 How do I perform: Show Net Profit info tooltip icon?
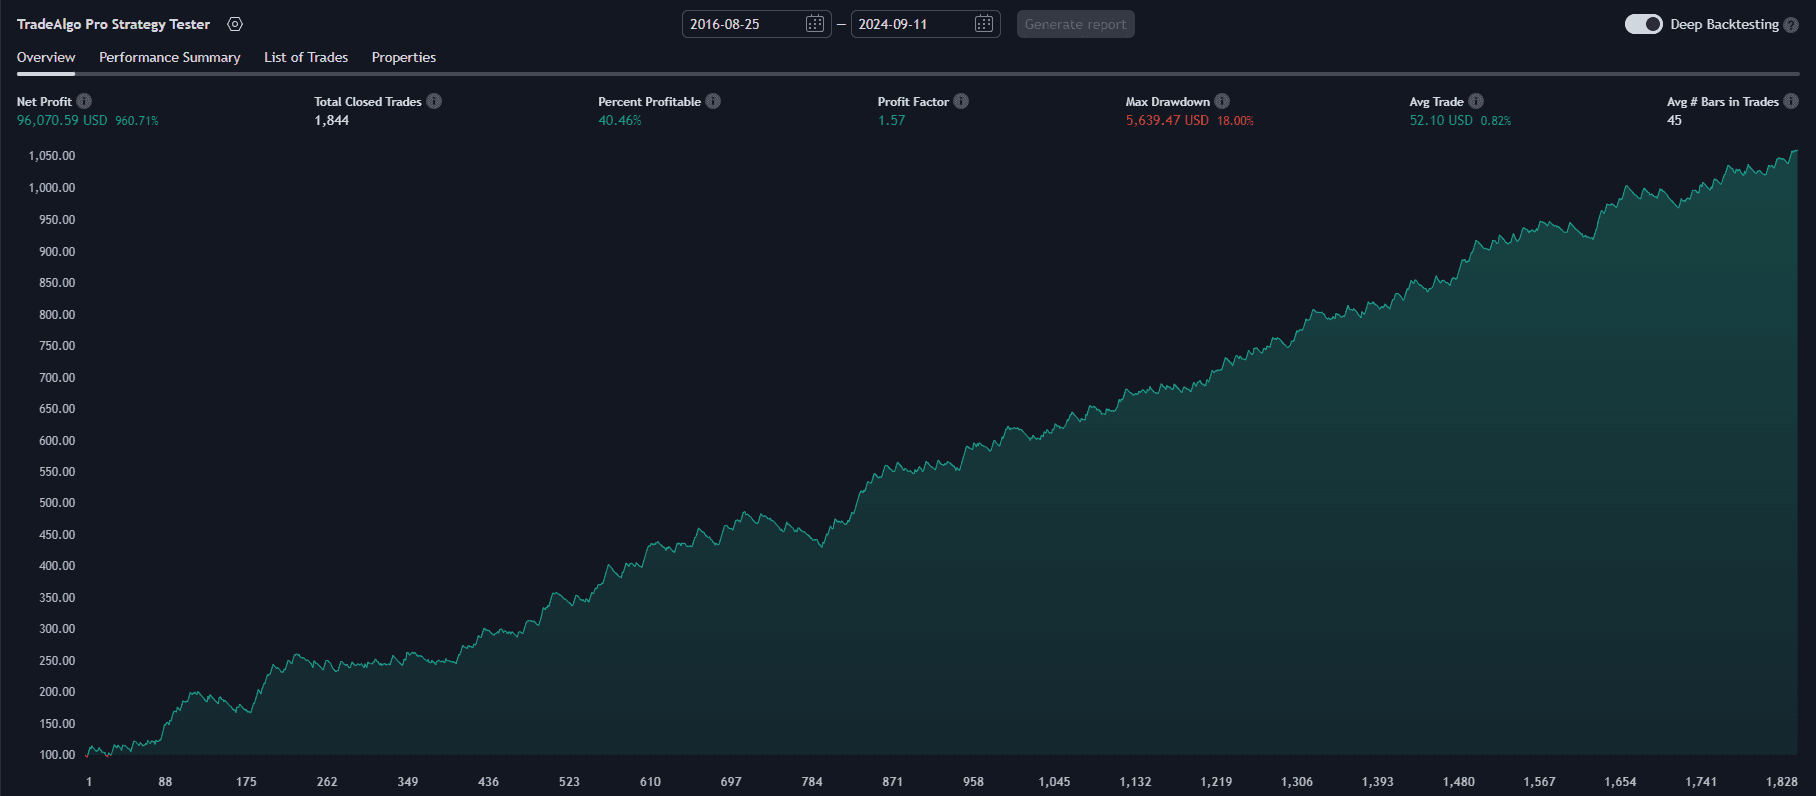(x=84, y=101)
